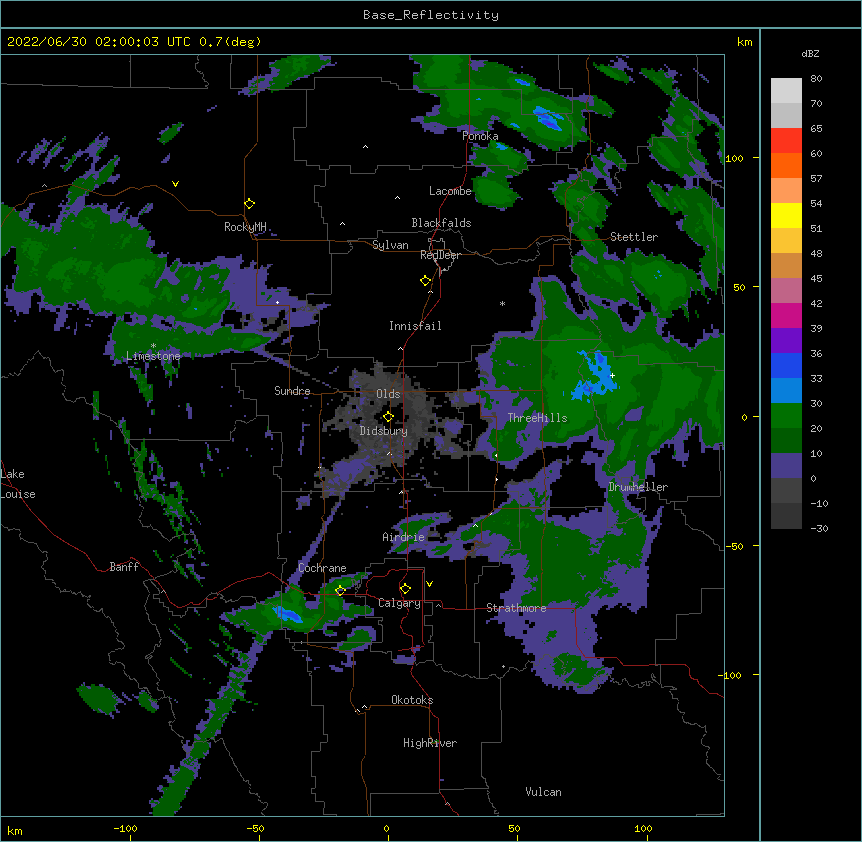862x842 pixels.
Task: Click the Okotoks label
Action: point(412,700)
